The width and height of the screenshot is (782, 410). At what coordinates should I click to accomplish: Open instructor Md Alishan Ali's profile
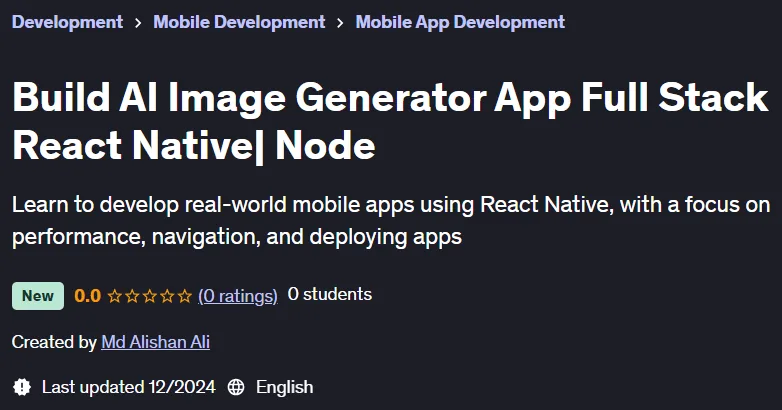156,342
